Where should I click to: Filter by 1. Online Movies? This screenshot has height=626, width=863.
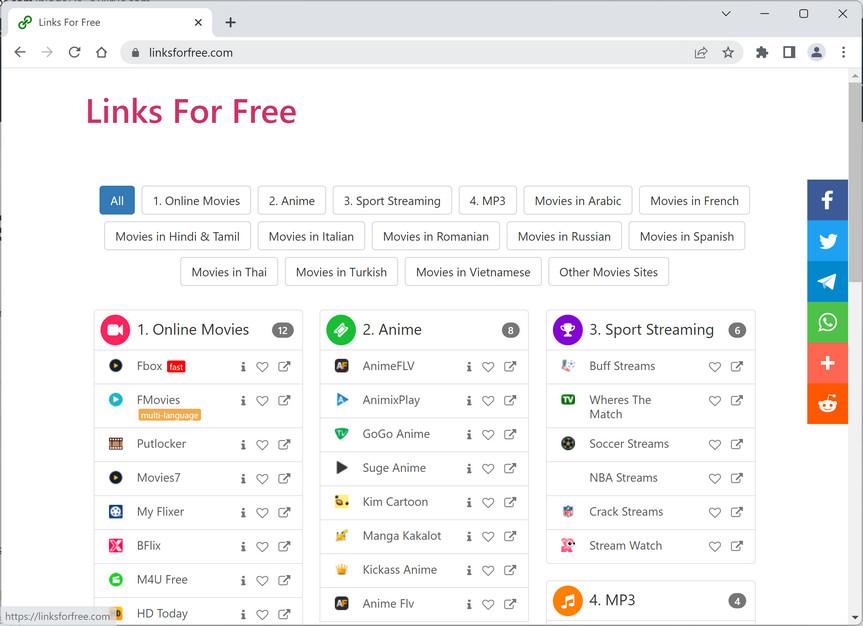point(196,200)
